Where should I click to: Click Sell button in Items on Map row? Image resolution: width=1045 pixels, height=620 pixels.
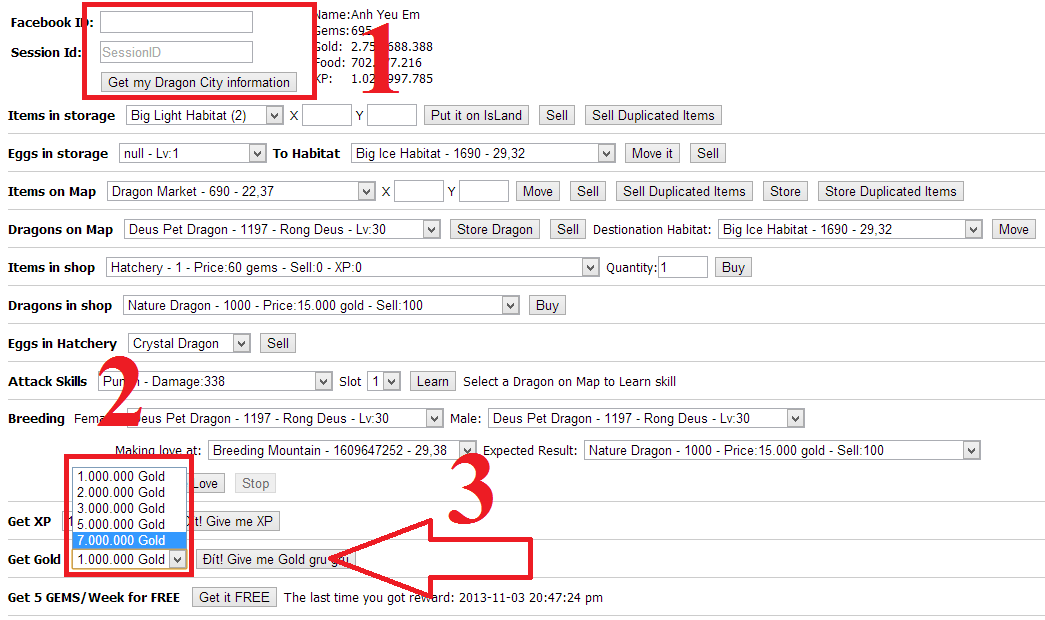point(588,191)
